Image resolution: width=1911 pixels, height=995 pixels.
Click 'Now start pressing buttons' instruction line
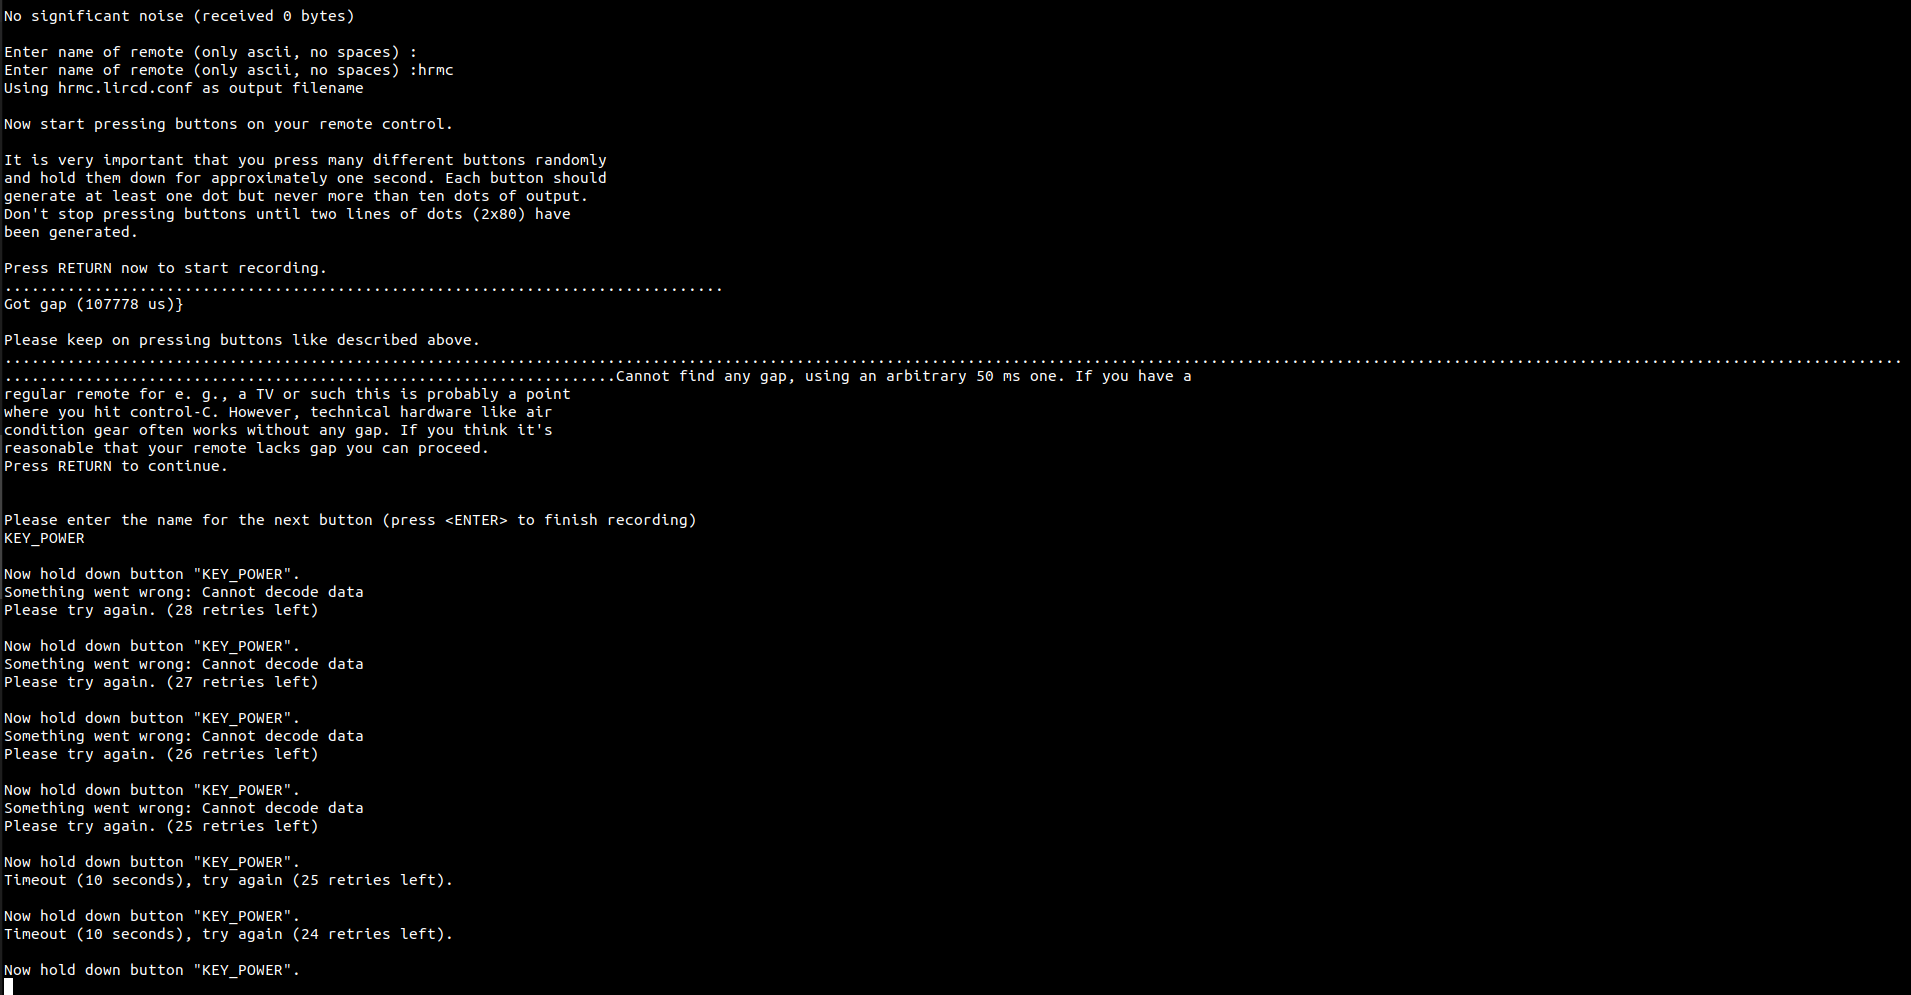point(228,124)
